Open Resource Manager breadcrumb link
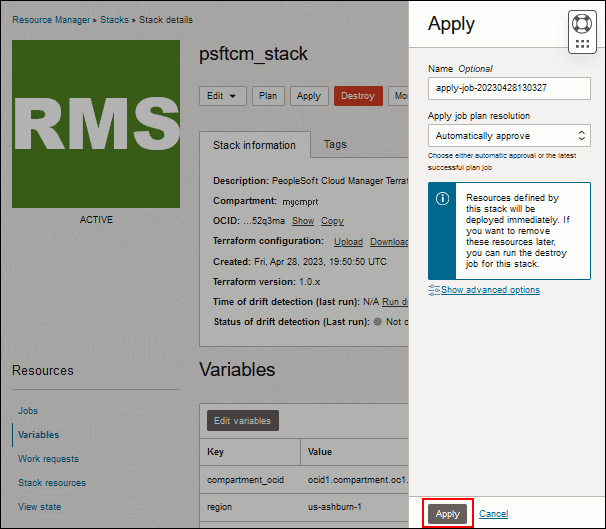The width and height of the screenshot is (606, 529). coord(51,20)
